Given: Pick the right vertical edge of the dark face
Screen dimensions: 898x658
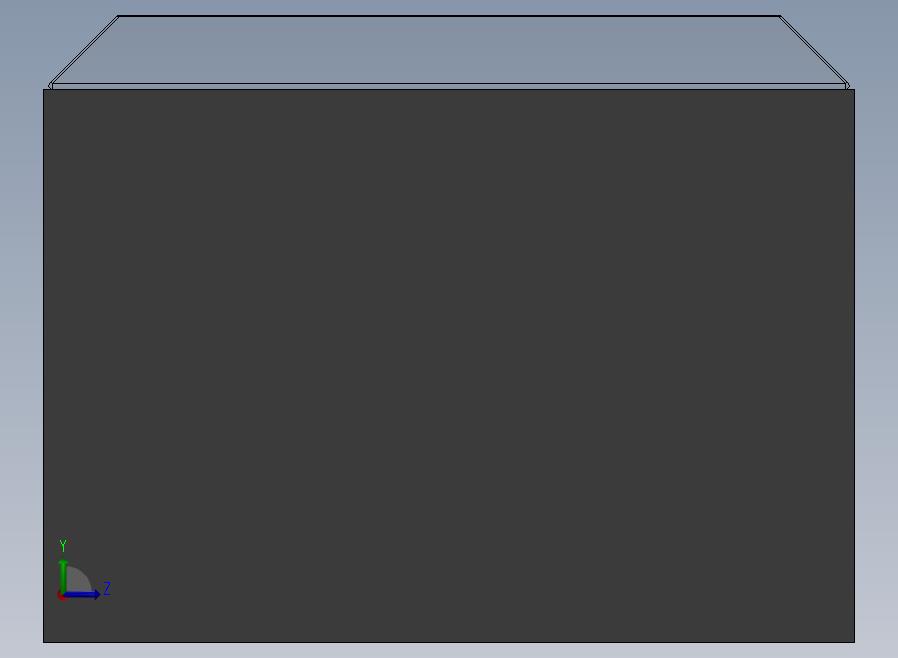Looking at the screenshot, I should point(854,365).
